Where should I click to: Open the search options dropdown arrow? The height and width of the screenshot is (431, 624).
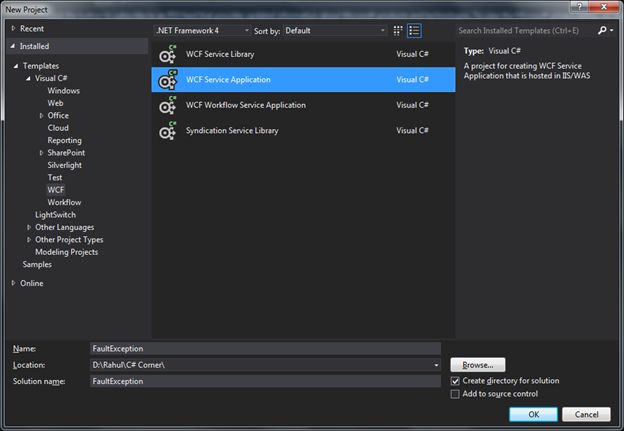(x=612, y=30)
